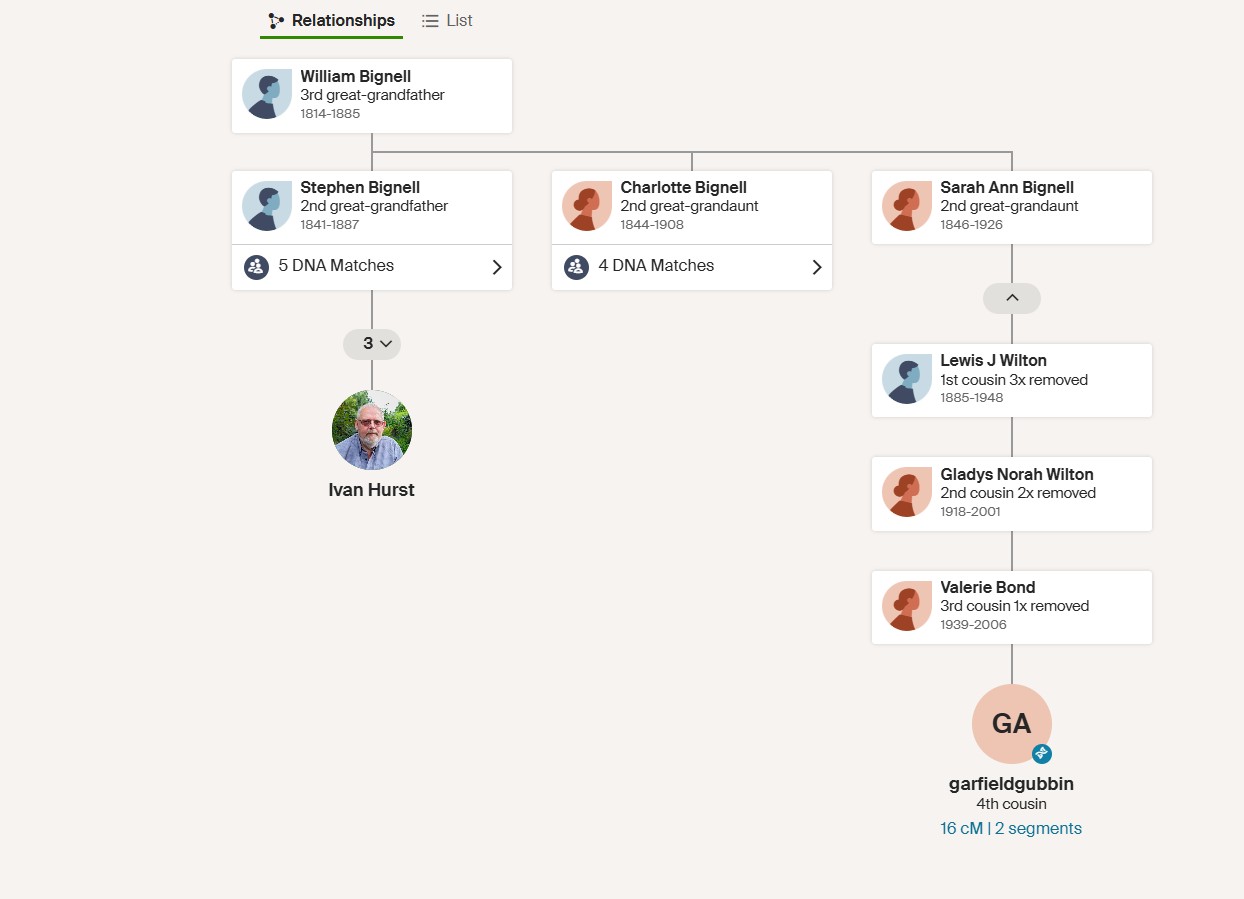Click Sarah Ann Bignell's avatar icon
The image size is (1244, 899).
[x=906, y=206]
